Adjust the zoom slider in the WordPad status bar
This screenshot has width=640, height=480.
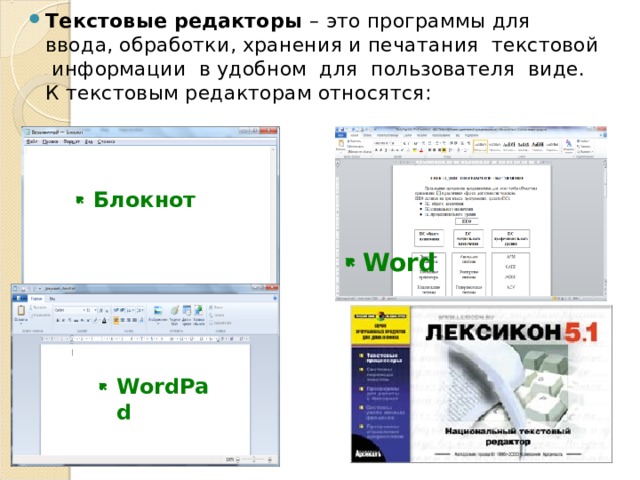click(253, 460)
